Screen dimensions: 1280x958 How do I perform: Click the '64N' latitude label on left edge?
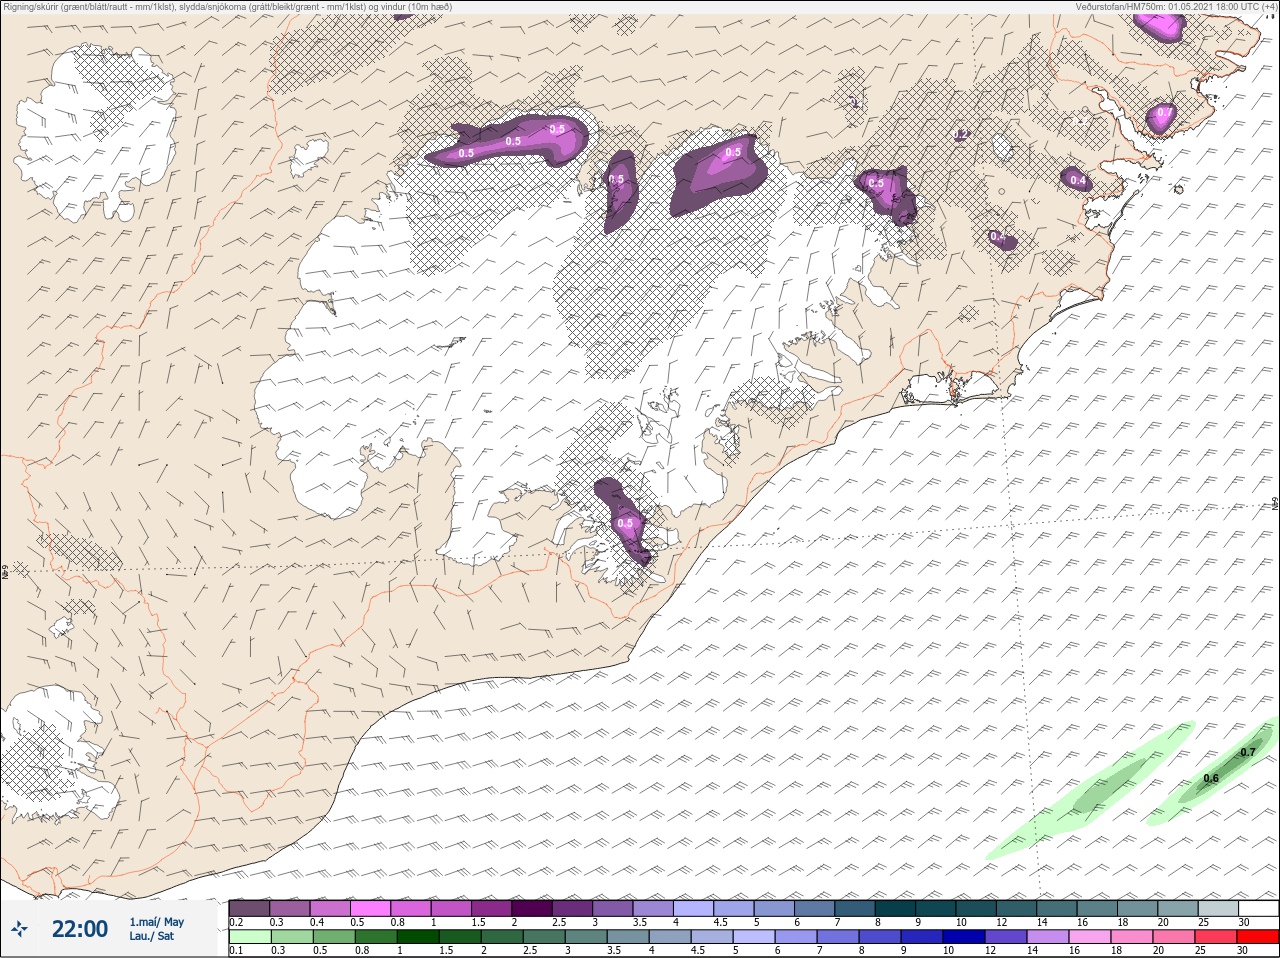(5, 571)
